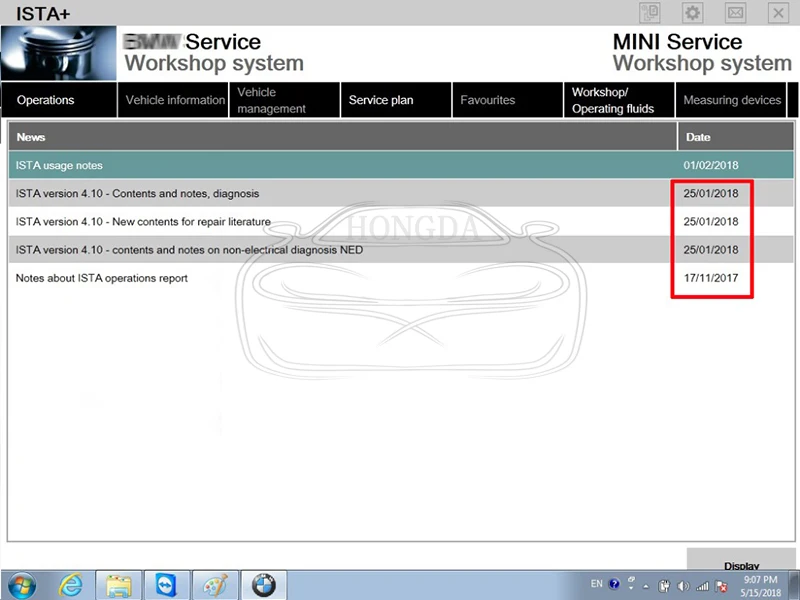Open the volume speaker tray icon
800x600 pixels.
tap(684, 586)
